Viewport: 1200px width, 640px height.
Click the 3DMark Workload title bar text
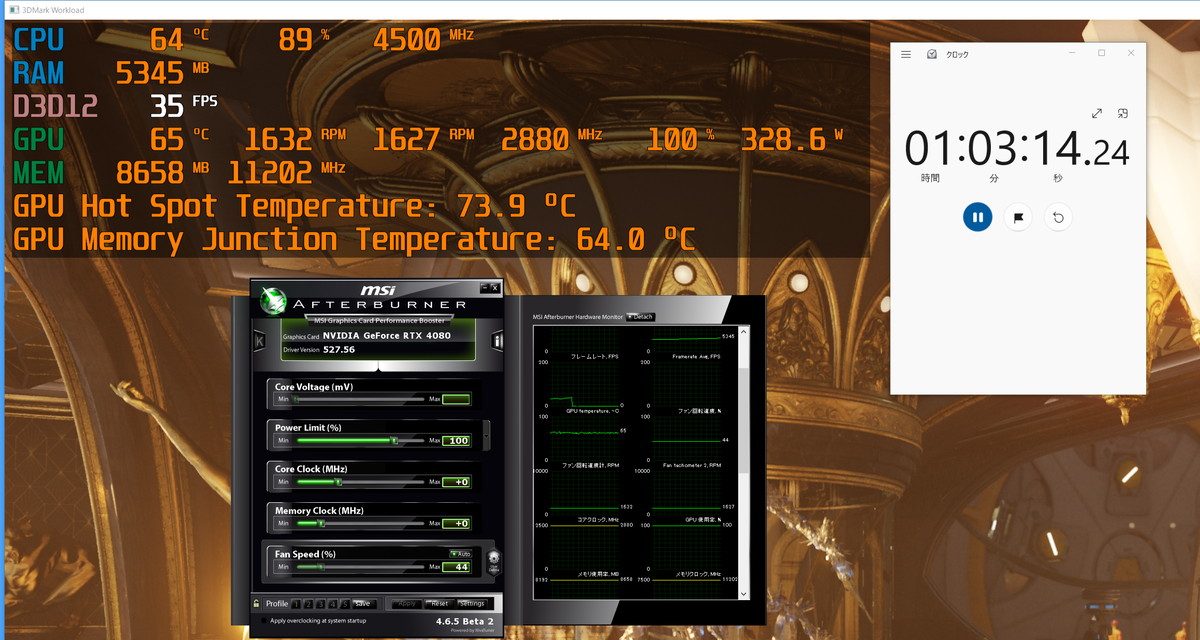pyautogui.click(x=53, y=10)
